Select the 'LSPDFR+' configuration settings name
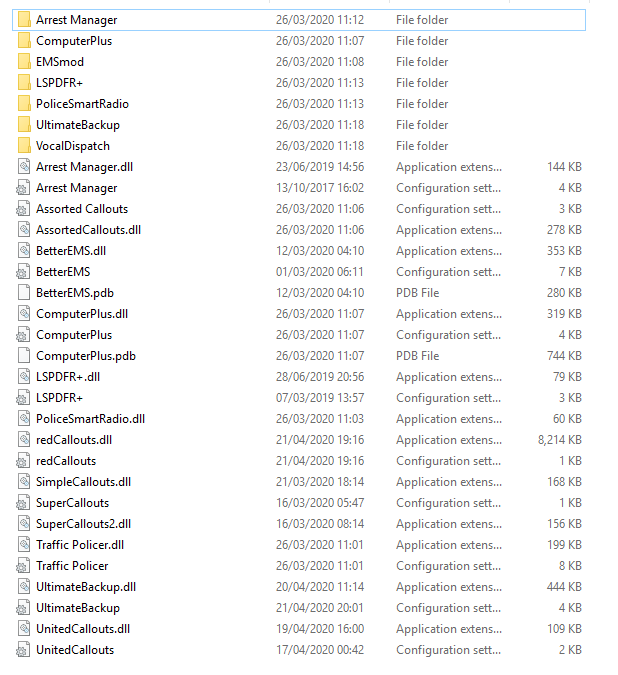 (x=59, y=398)
